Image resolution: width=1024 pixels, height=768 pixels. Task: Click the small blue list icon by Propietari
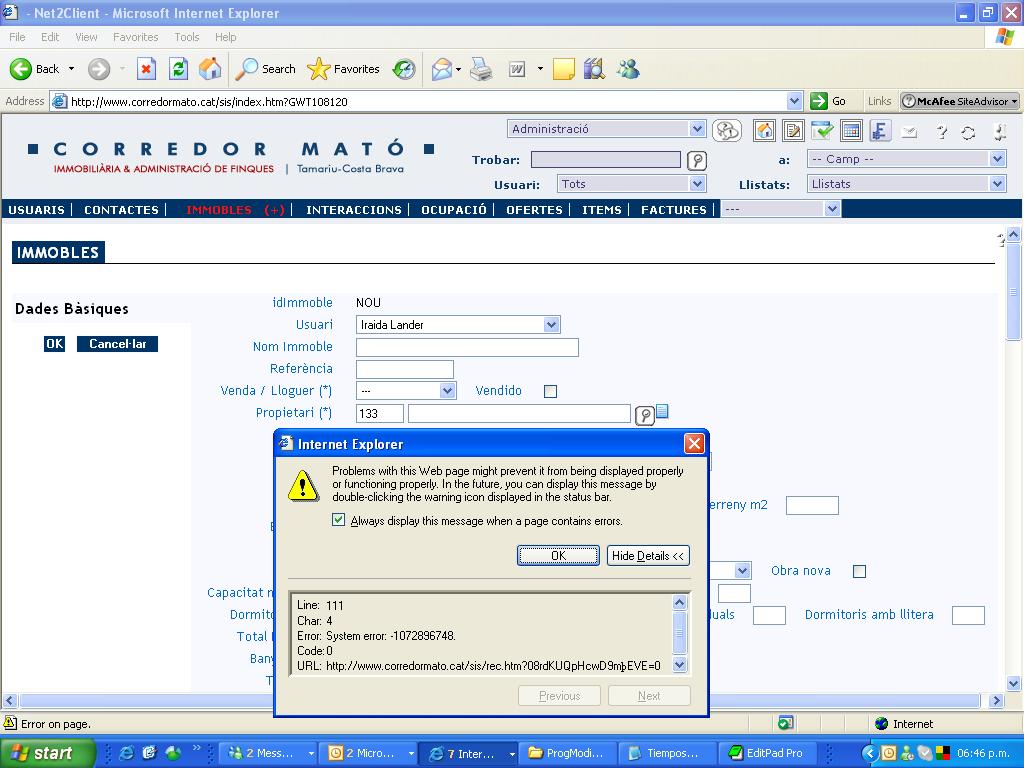pos(662,411)
